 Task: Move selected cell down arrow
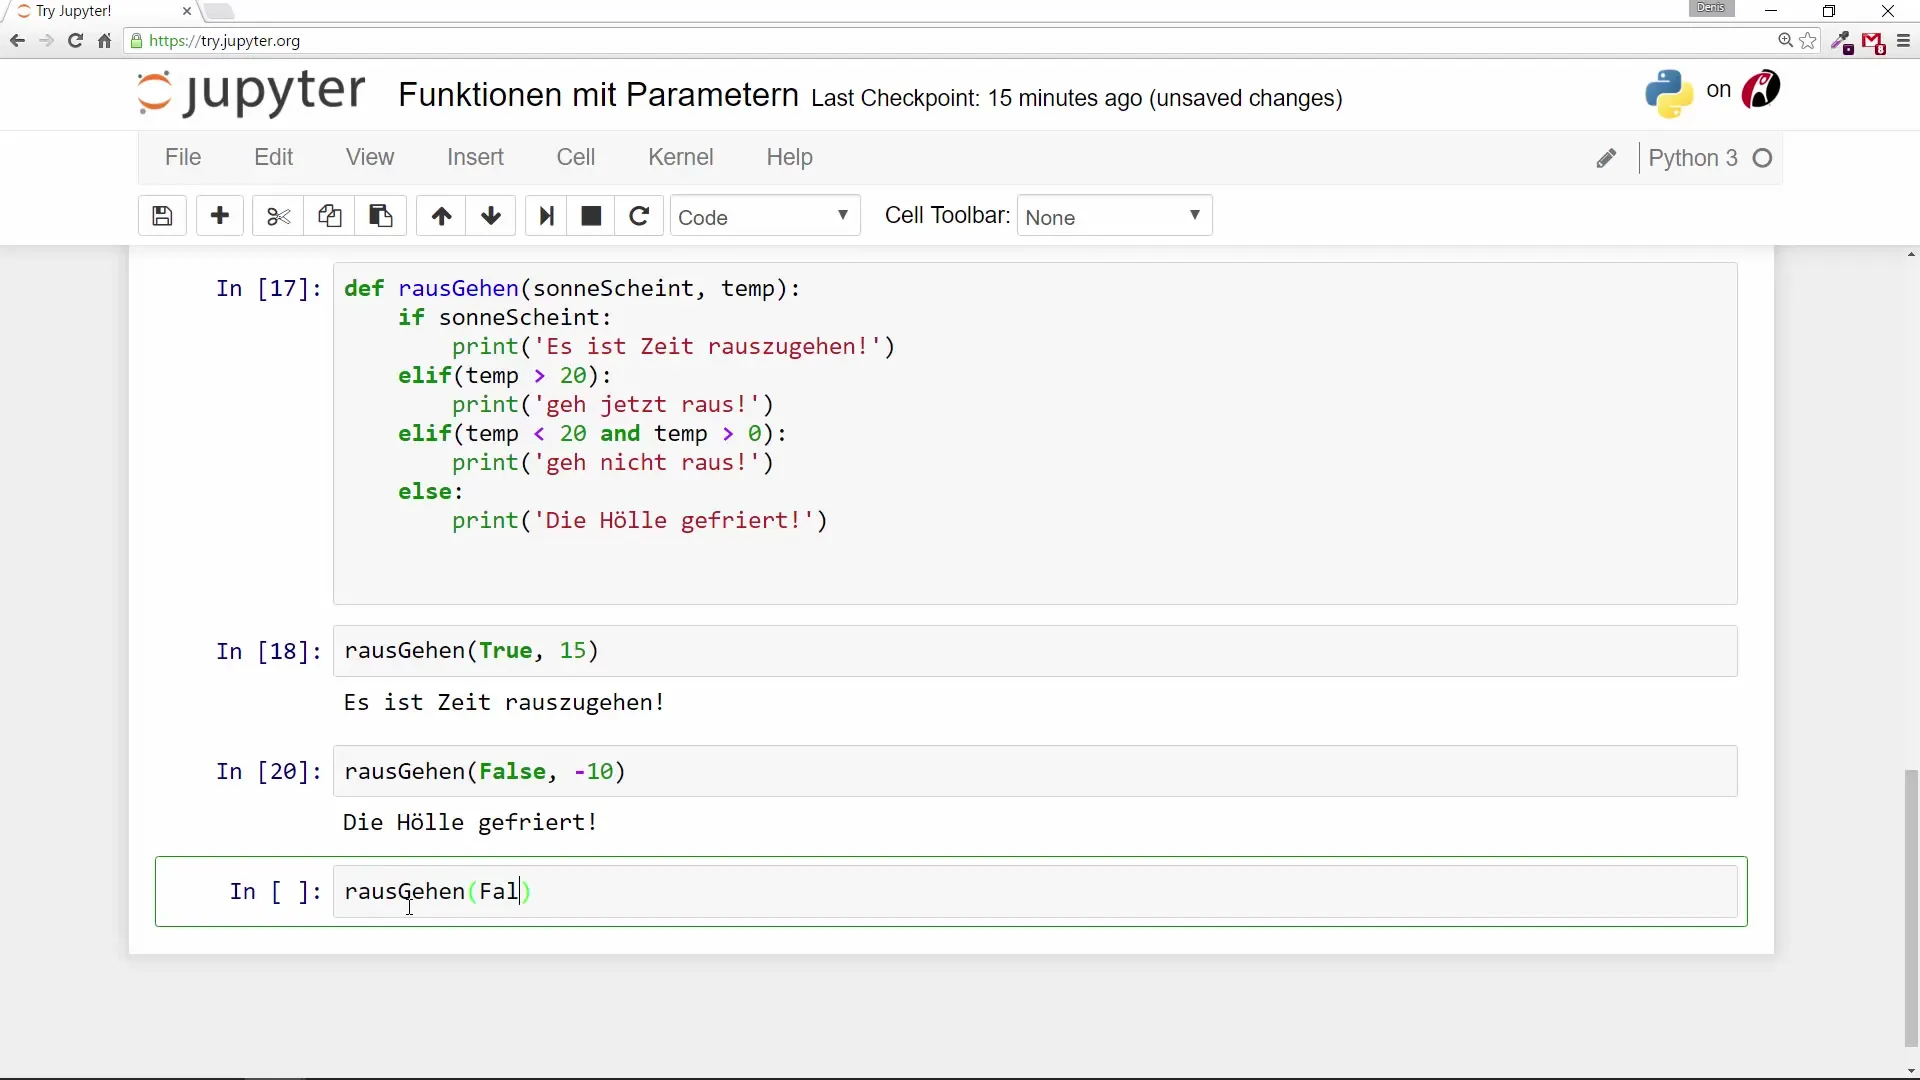pyautogui.click(x=491, y=216)
